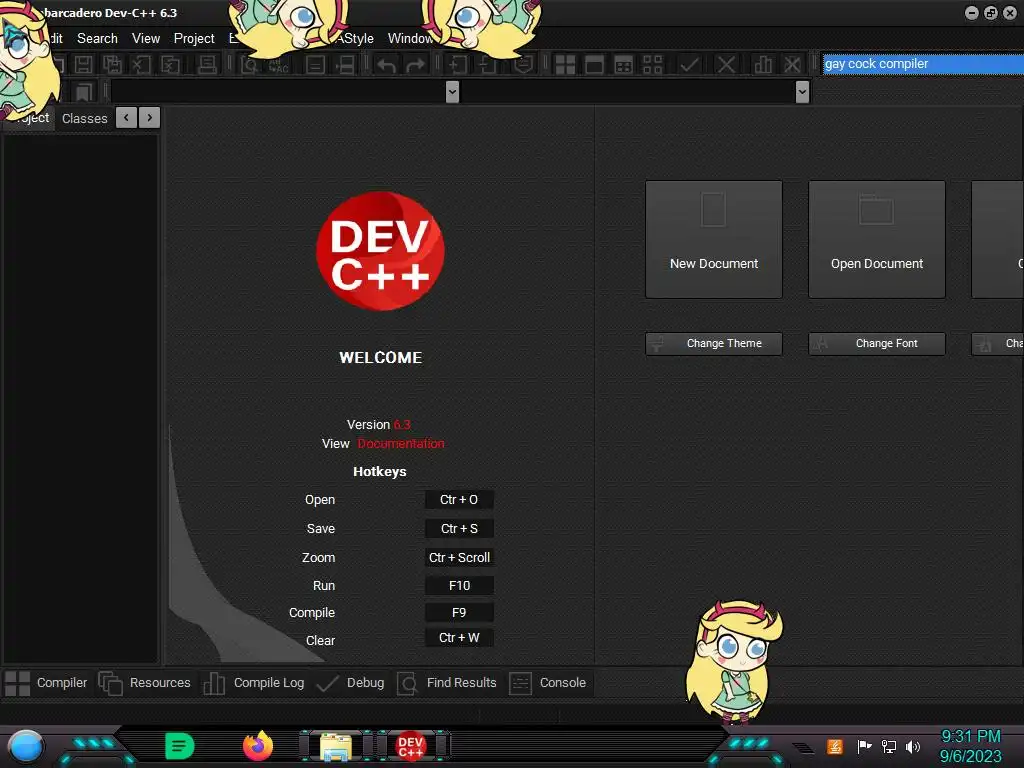Image resolution: width=1024 pixels, height=768 pixels.
Task: Click the Start orb button
Action: pyautogui.click(x=26, y=747)
